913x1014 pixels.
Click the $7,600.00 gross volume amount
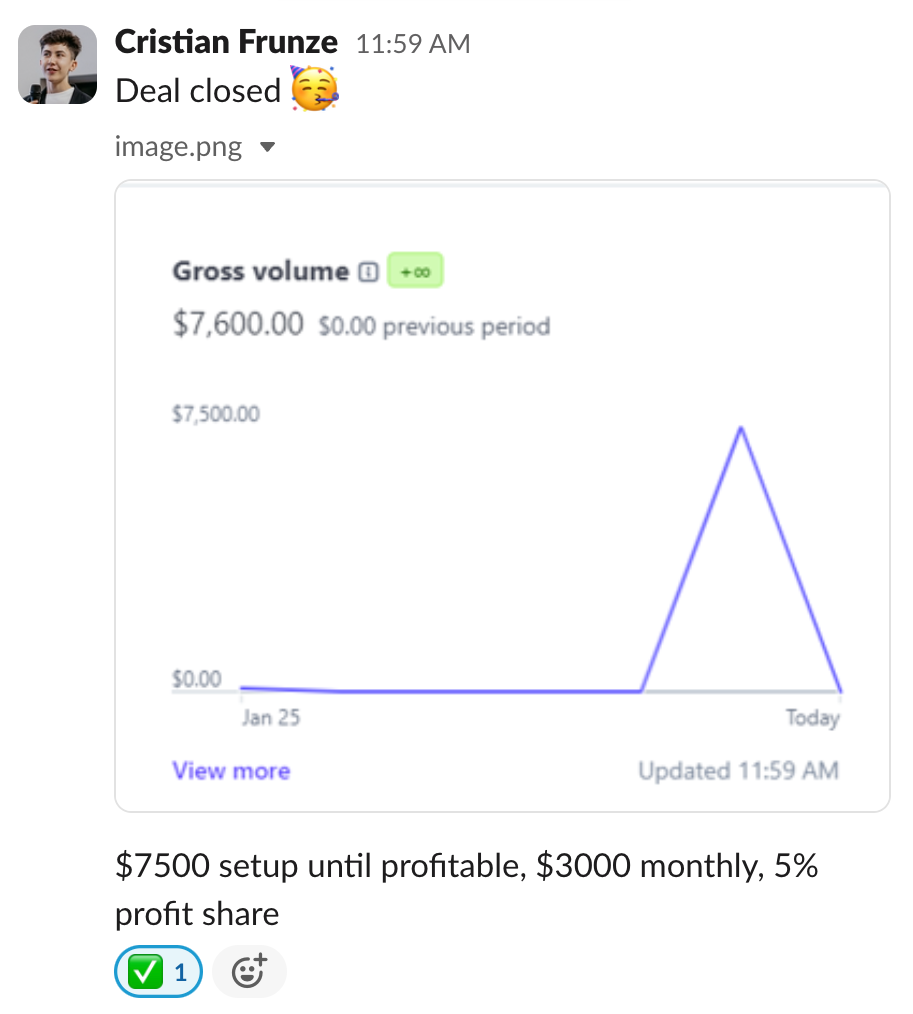(238, 325)
